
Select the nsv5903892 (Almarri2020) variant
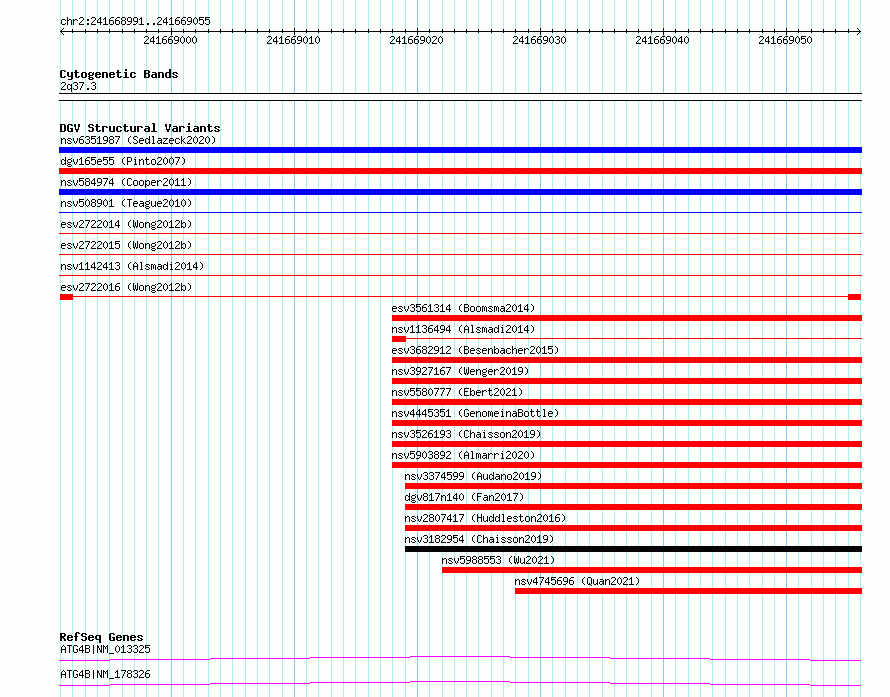coord(463,455)
